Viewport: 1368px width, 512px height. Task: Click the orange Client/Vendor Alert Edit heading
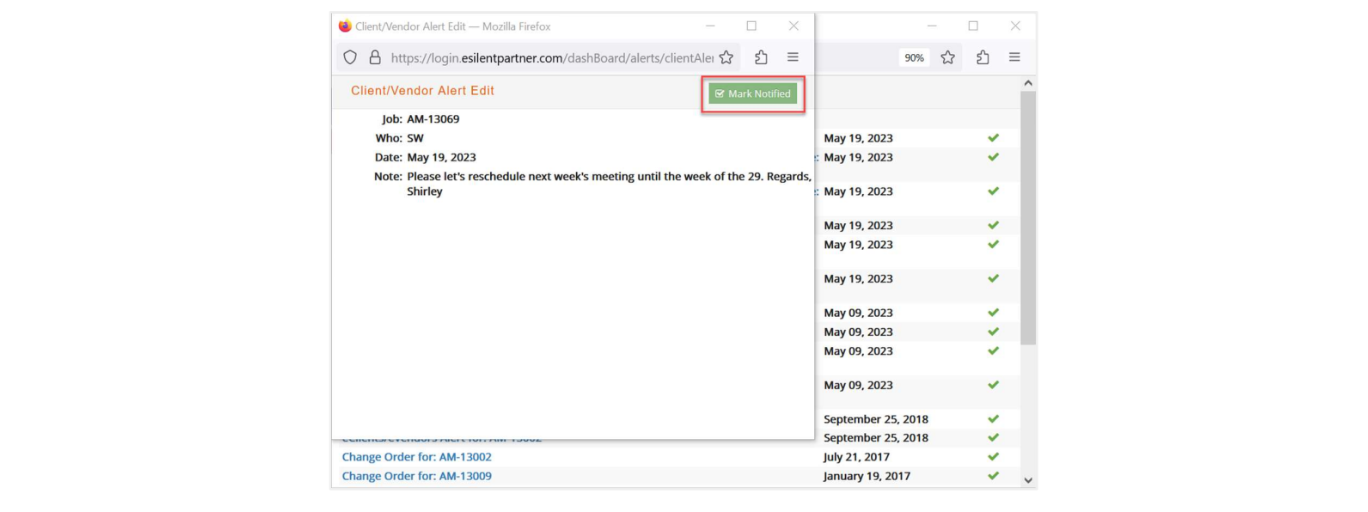[422, 91]
